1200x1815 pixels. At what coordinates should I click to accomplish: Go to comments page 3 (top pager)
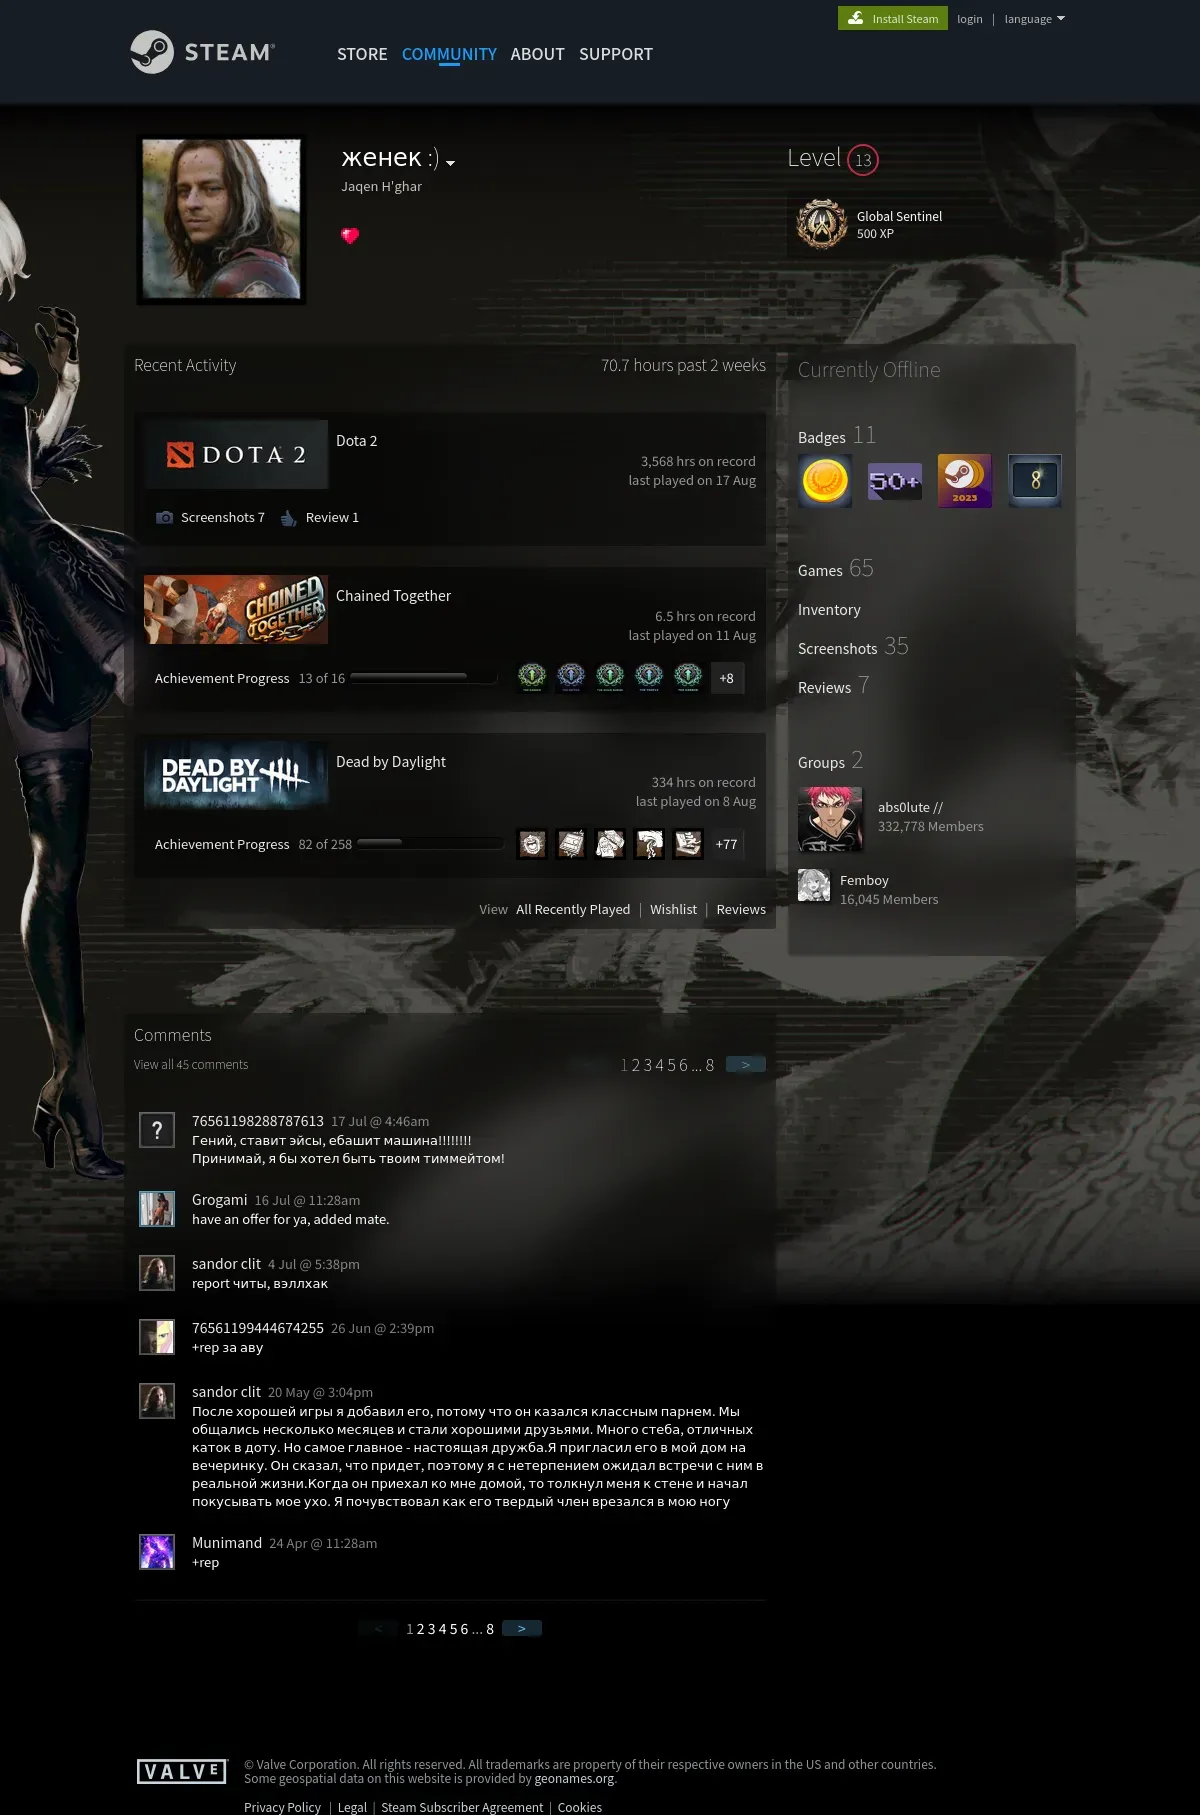(x=647, y=1065)
